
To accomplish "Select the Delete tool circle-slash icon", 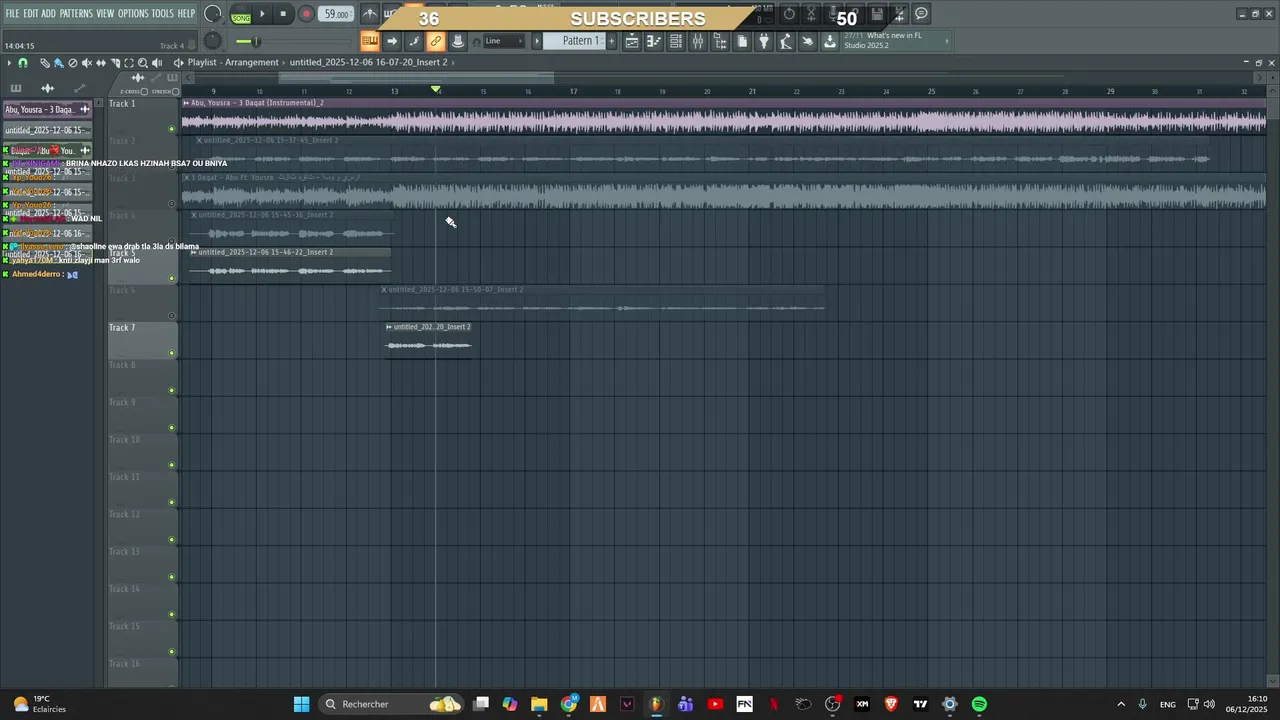I will click(x=73, y=63).
